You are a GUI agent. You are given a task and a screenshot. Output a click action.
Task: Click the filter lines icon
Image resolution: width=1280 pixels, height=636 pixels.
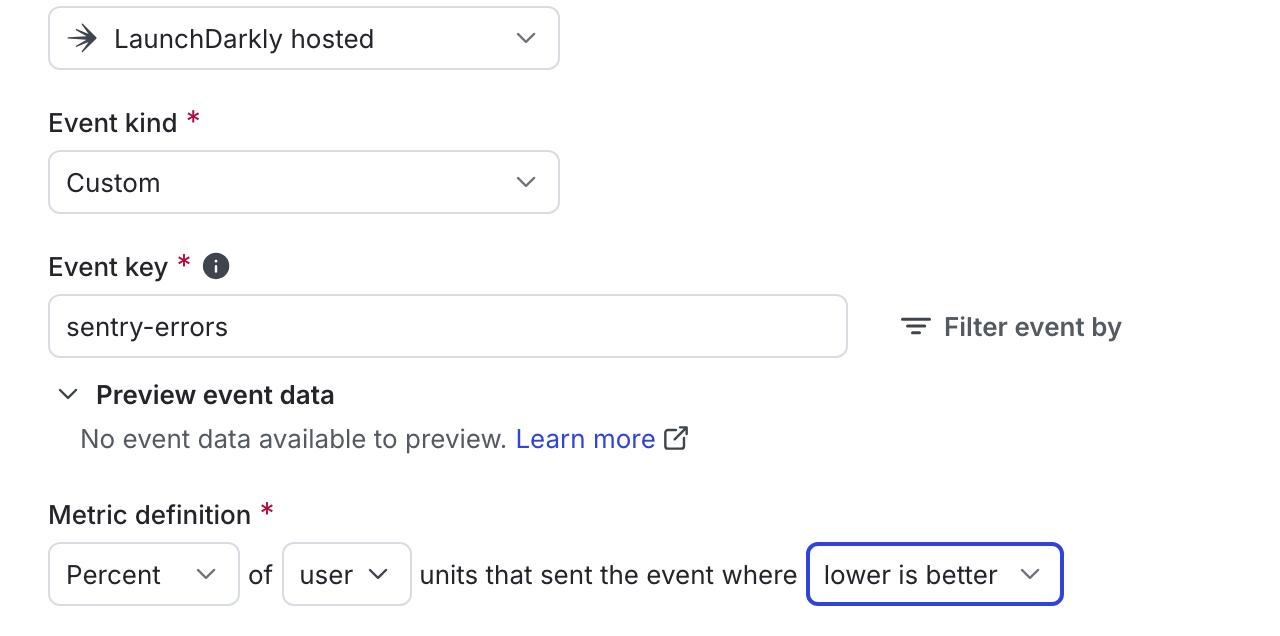point(915,327)
